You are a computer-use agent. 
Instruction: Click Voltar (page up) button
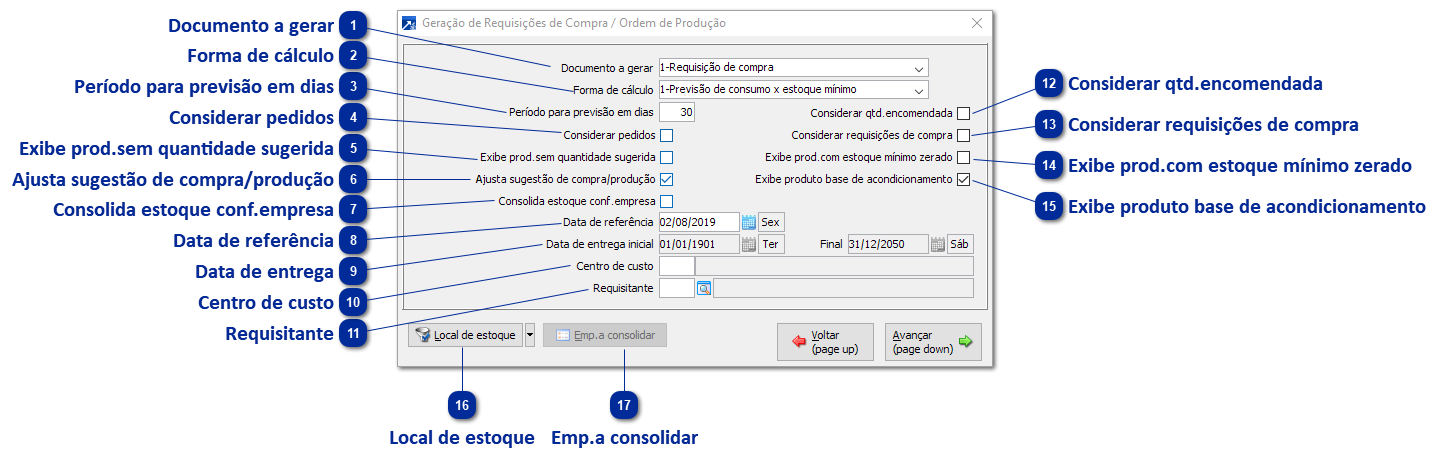825,342
